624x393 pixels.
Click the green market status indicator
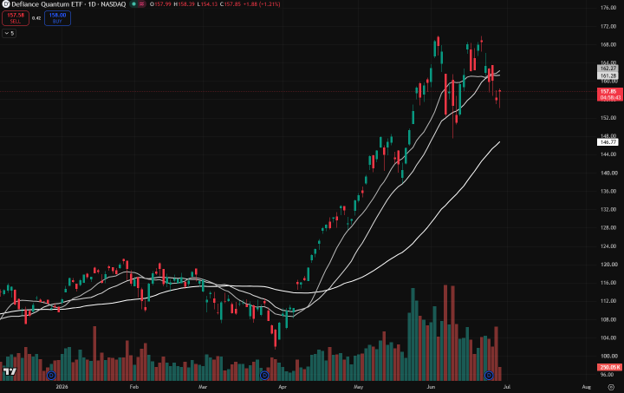(134, 4)
